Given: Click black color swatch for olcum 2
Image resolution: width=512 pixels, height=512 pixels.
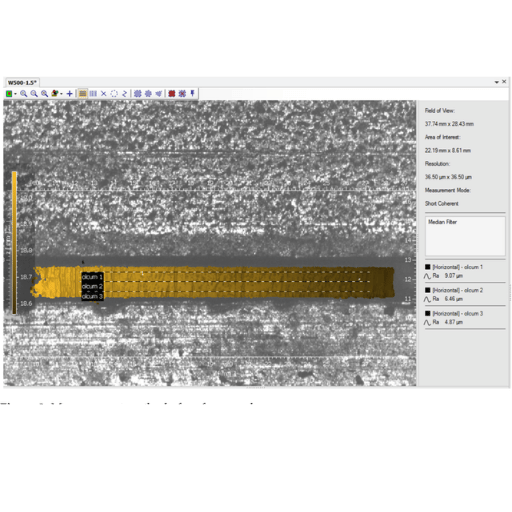Looking at the screenshot, I should pyautogui.click(x=428, y=290).
